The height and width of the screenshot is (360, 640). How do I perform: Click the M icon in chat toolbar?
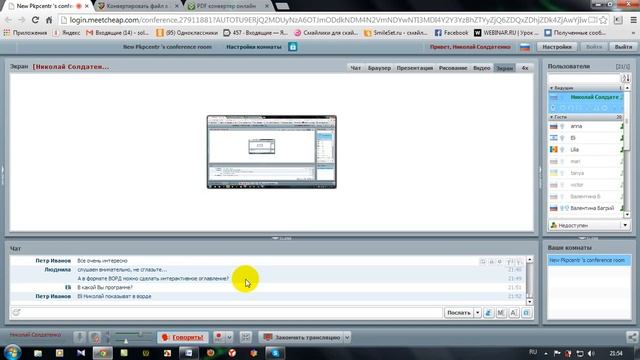501,313
